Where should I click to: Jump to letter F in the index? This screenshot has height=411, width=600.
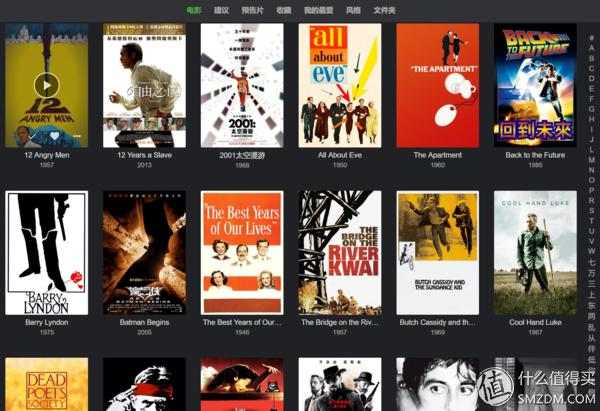point(592,99)
